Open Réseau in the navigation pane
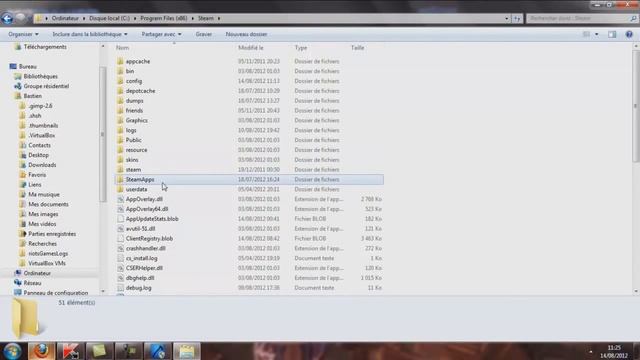Viewport: 640px width, 360px height. point(32,283)
